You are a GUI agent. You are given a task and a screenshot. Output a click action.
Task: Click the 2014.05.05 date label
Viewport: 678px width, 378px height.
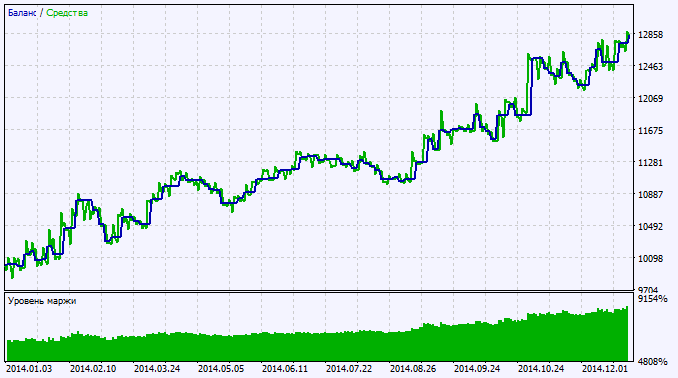click(x=221, y=369)
